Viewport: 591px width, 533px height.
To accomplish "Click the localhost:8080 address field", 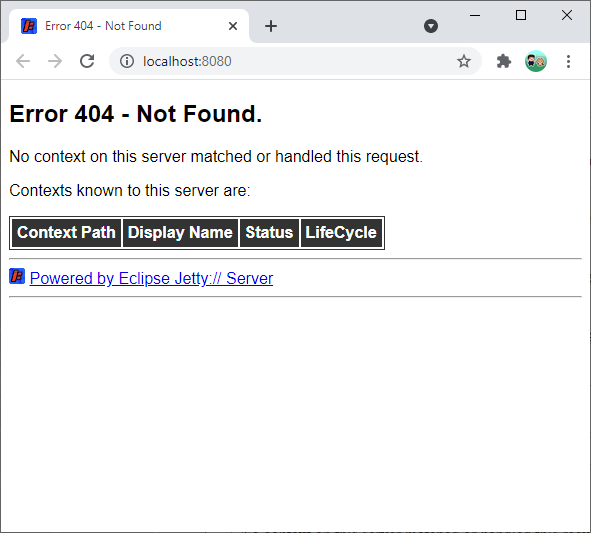I will 295,61.
